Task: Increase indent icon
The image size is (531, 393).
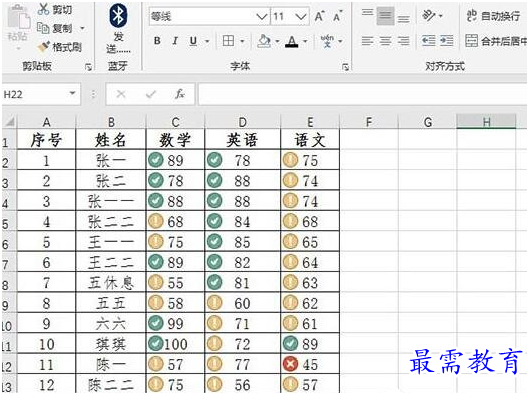Action: pyautogui.click(x=447, y=41)
